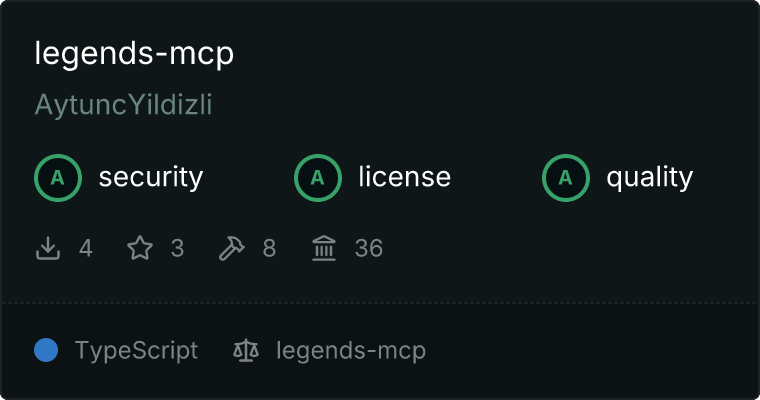Screen dimensions: 760x400
Task: Click the footer legends-mcp license text
Action: pos(351,351)
